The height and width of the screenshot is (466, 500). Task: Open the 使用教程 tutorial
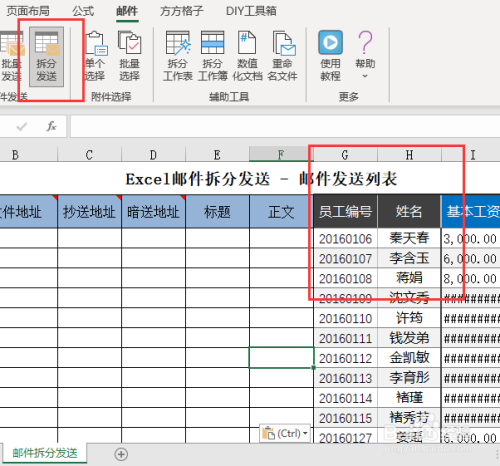[330, 56]
